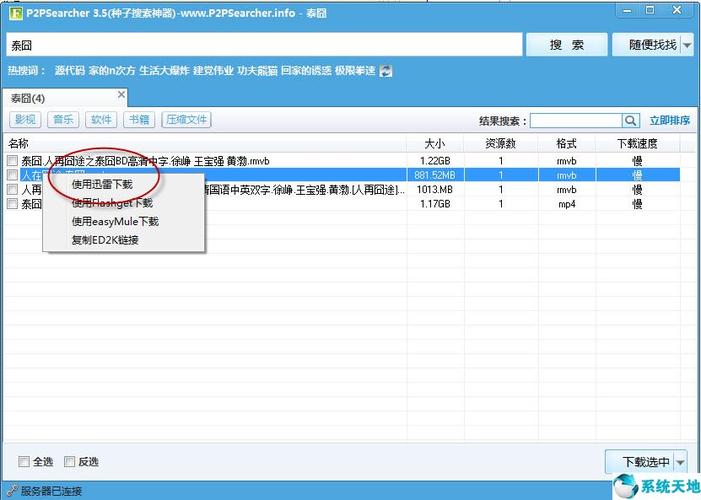Sort results by 大小 column header
This screenshot has height=500, width=701.
click(434, 143)
